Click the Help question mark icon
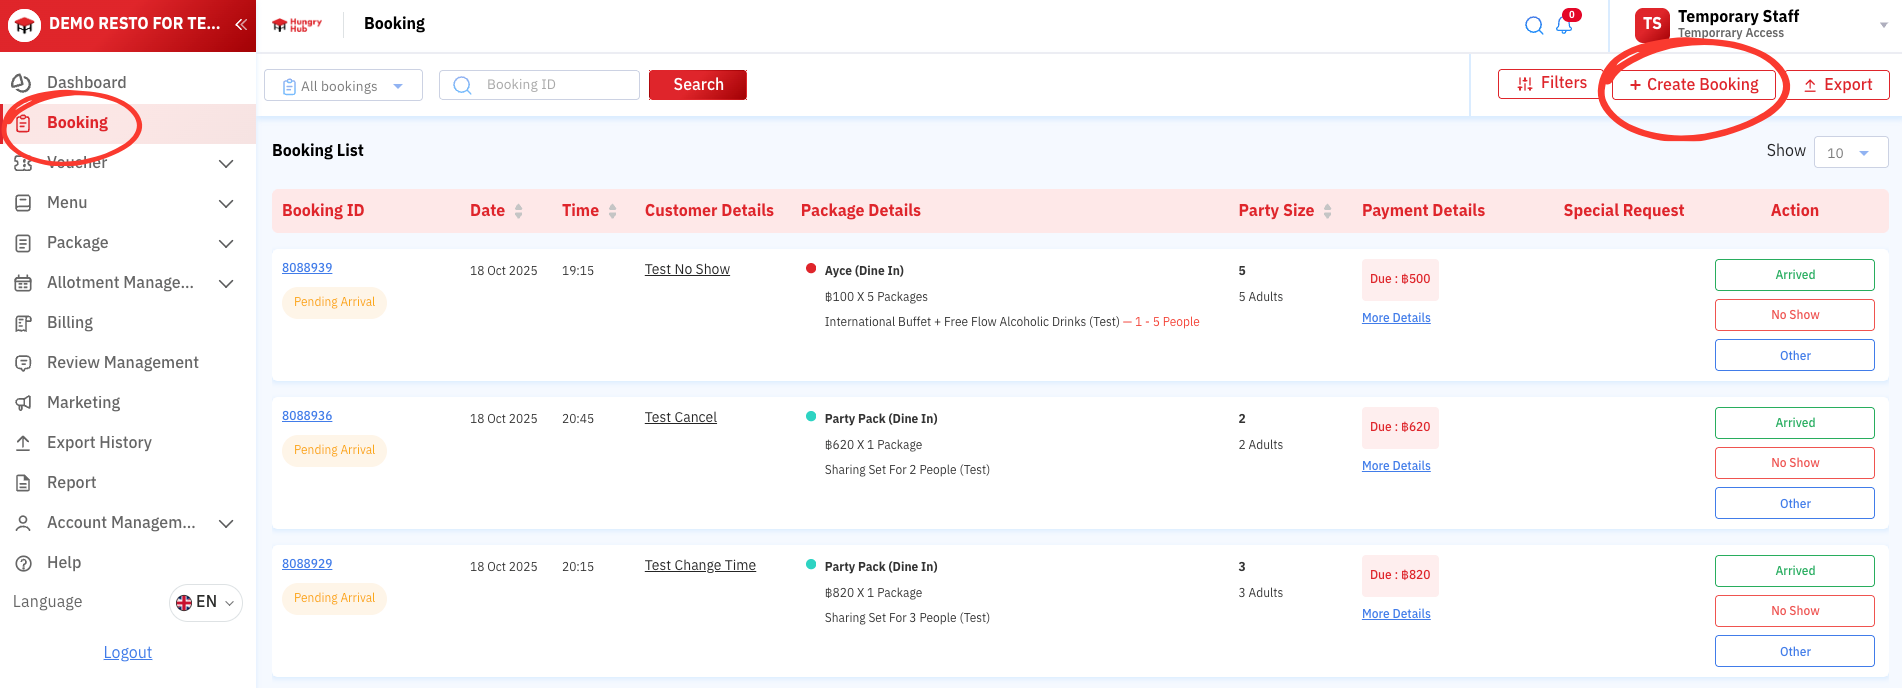Screen dimensions: 1902x688 point(23,563)
